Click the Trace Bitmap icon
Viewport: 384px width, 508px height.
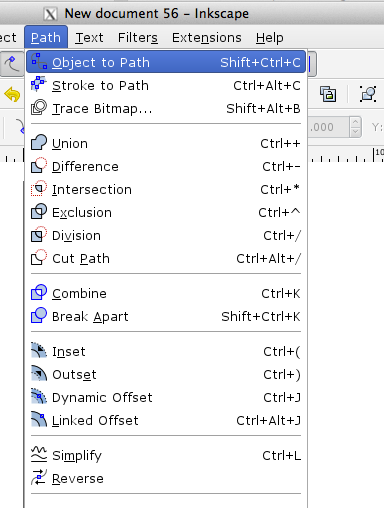[39, 107]
